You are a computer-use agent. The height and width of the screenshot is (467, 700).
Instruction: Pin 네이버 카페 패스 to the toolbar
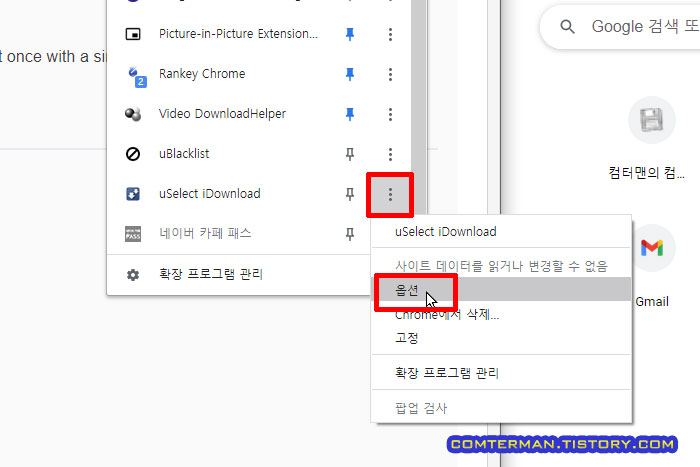pyautogui.click(x=350, y=234)
